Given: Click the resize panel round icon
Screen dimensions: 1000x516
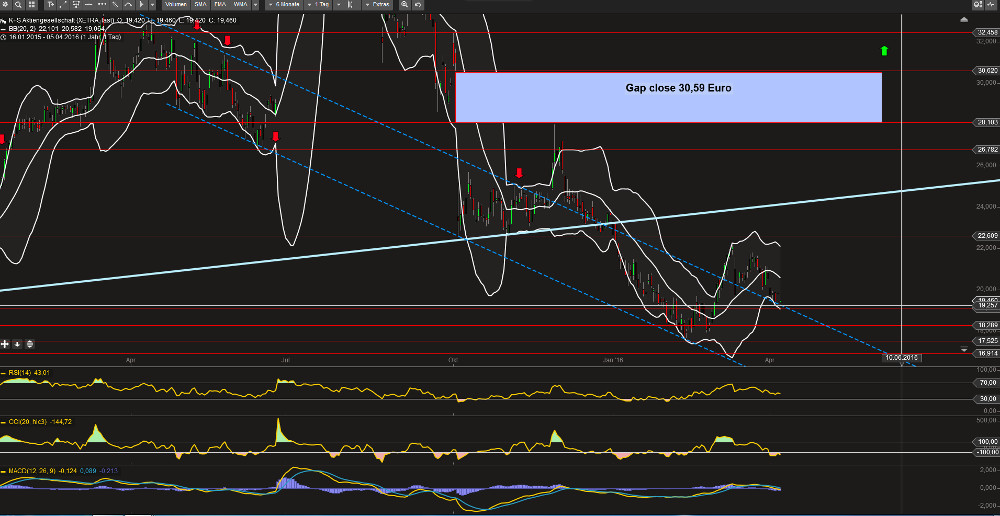Looking at the screenshot, I should point(29,344).
